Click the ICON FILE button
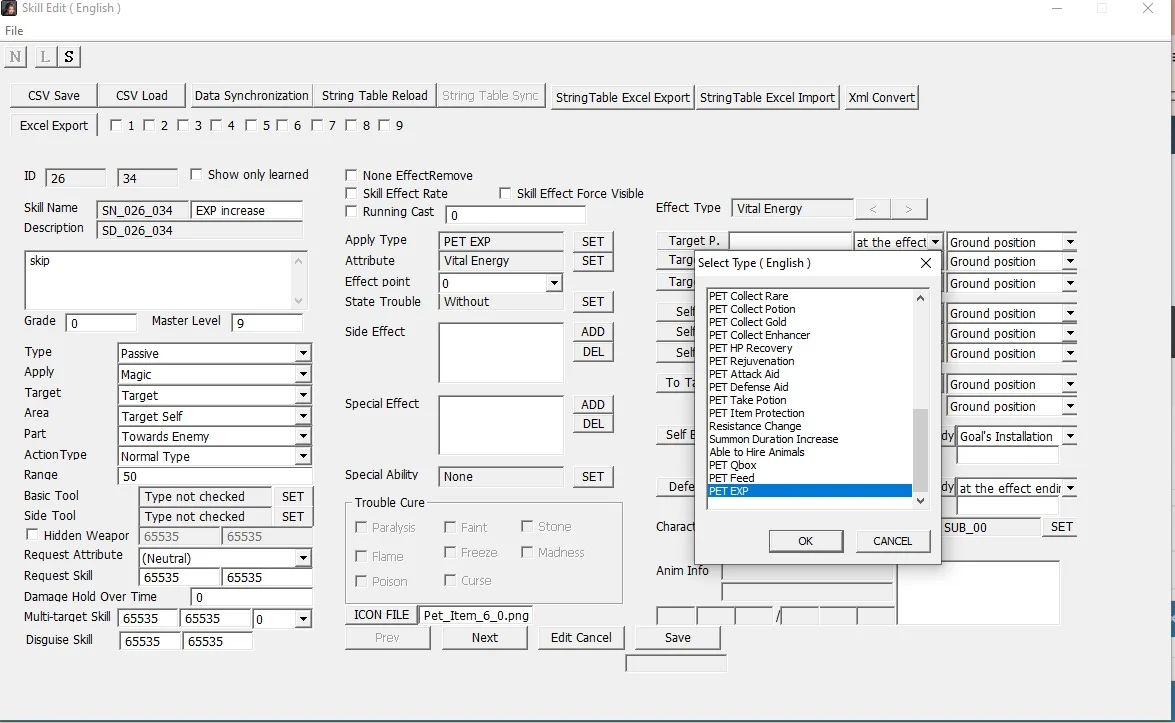This screenshot has width=1175, height=723. tap(381, 615)
